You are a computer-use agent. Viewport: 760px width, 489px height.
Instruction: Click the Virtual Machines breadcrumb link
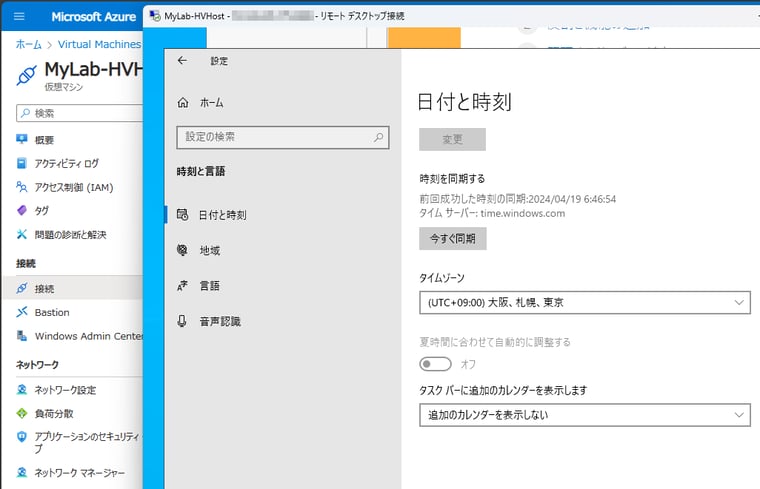coord(99,44)
